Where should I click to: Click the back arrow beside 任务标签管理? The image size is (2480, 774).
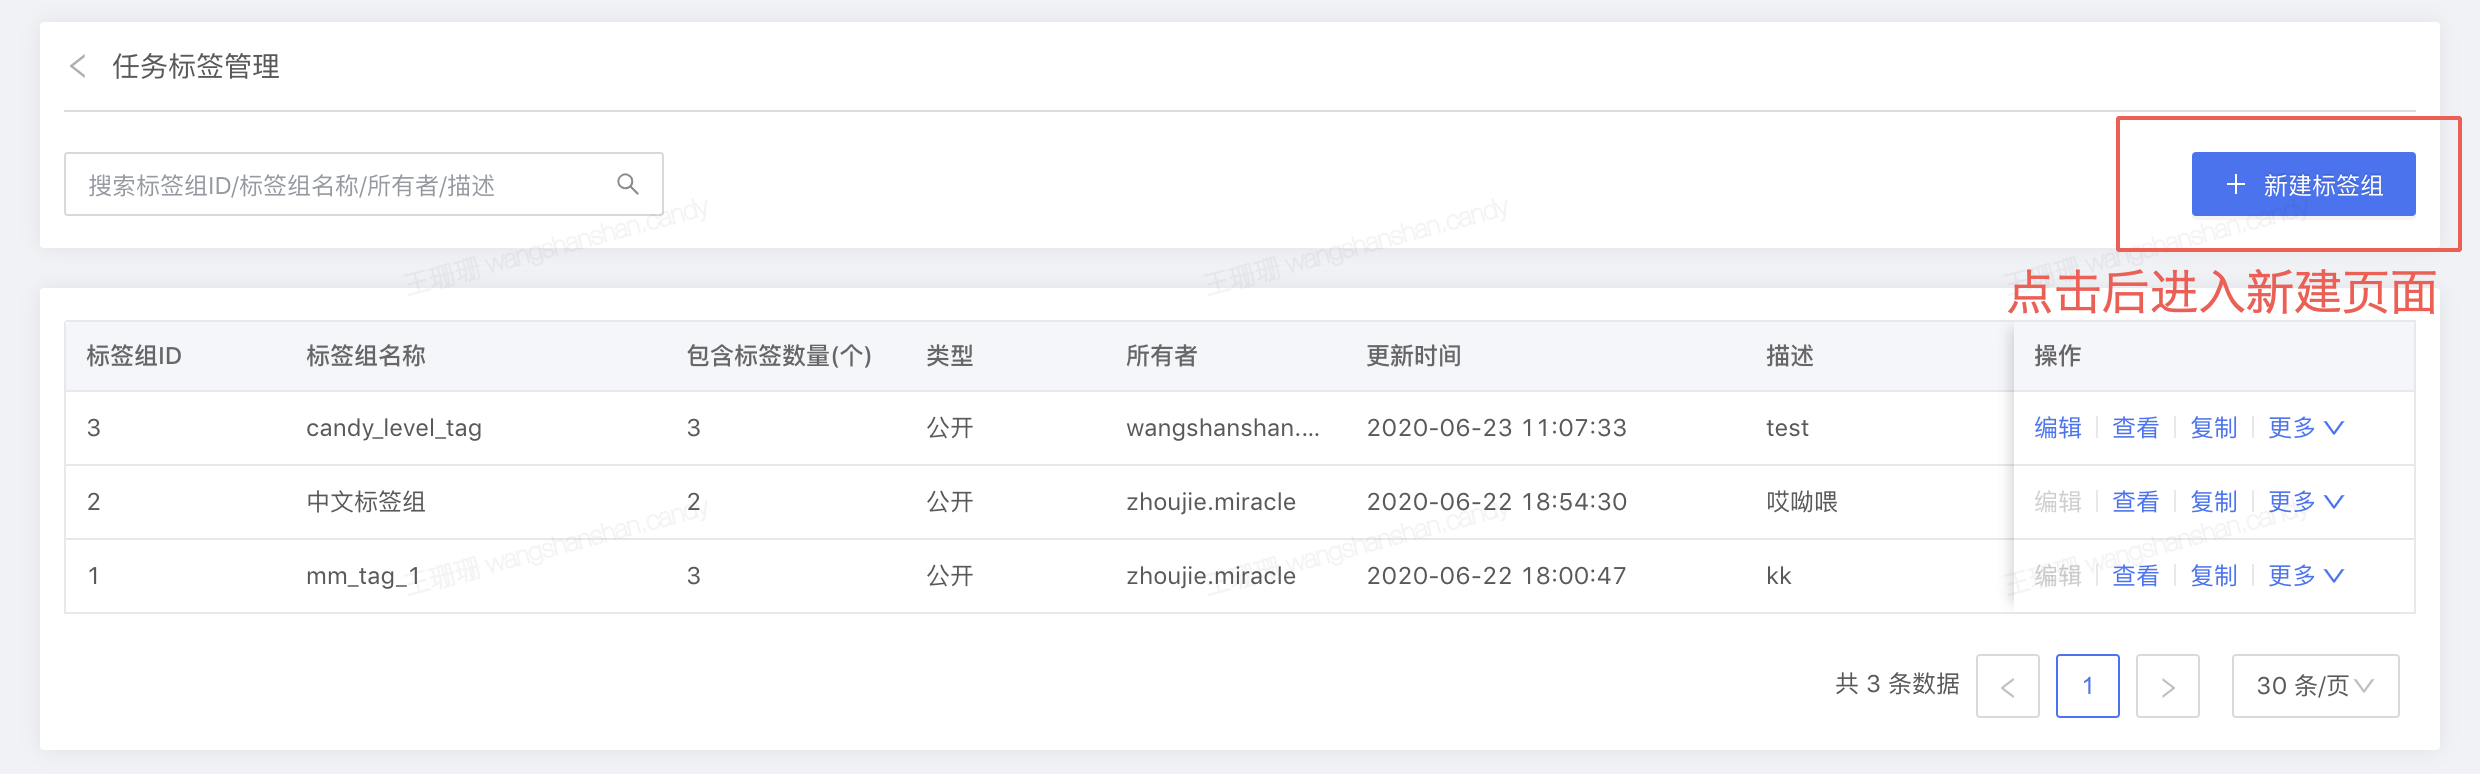78,67
